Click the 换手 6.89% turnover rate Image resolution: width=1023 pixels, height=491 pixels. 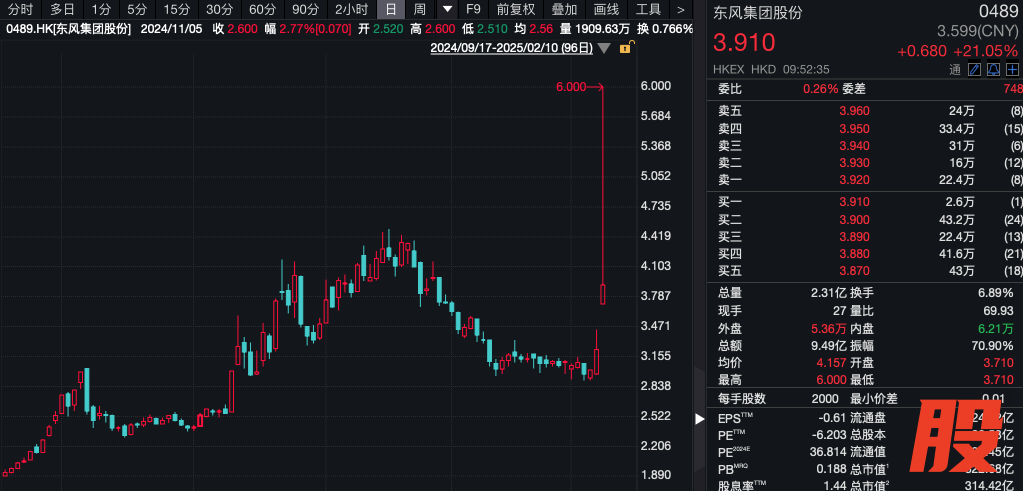point(995,293)
